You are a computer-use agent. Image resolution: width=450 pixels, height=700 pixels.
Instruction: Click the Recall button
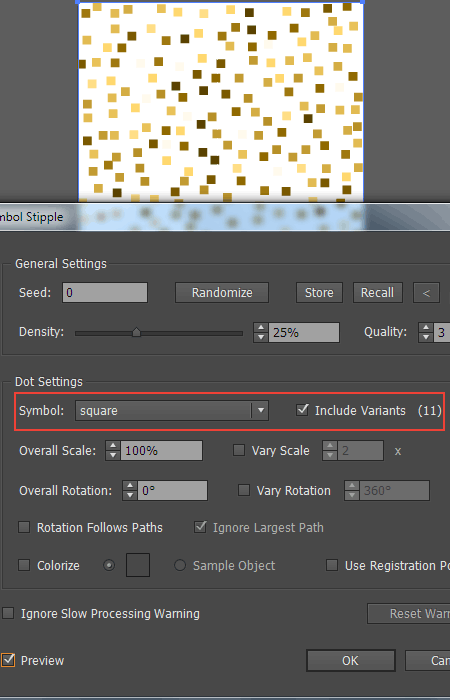(x=378, y=293)
